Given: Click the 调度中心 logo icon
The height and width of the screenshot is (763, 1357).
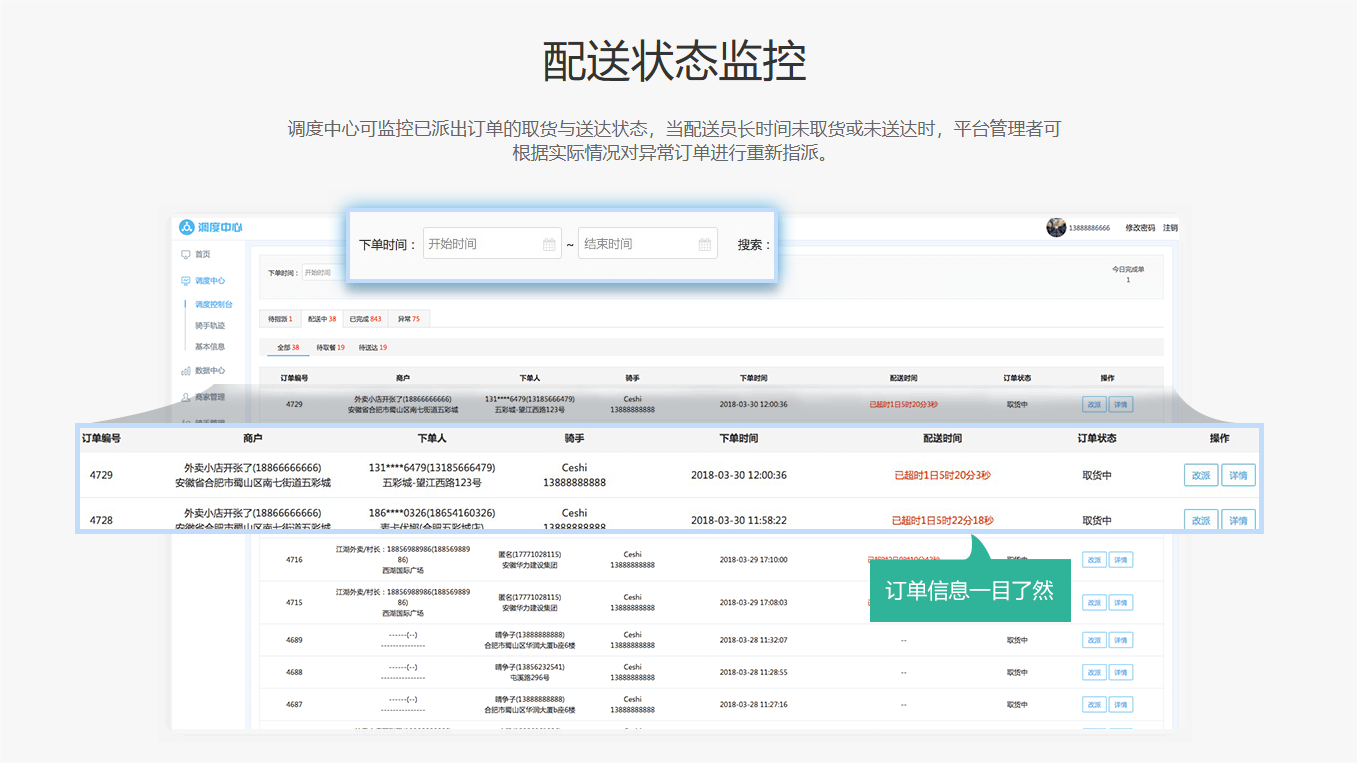Looking at the screenshot, I should [x=186, y=228].
